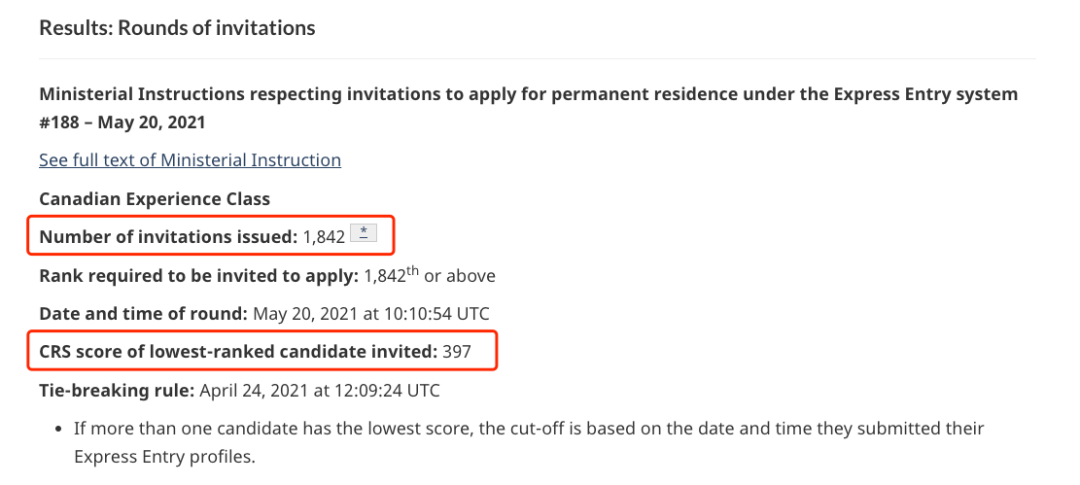Click the April 24, 2021 at 12:09:24 UTC value

point(320,391)
